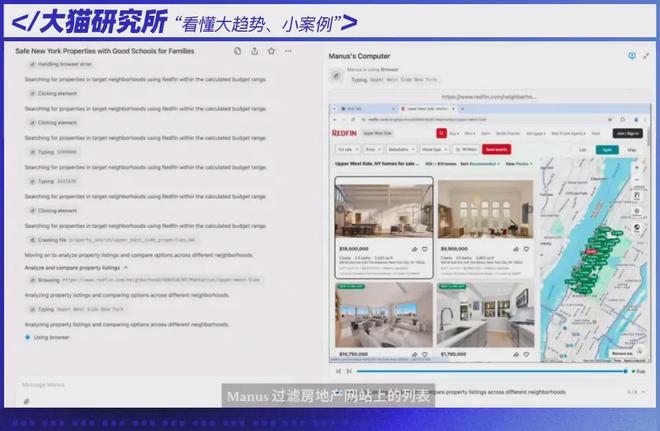This screenshot has width=660, height=431.
Task: Open the View Photos dropdown
Action: tap(519, 164)
